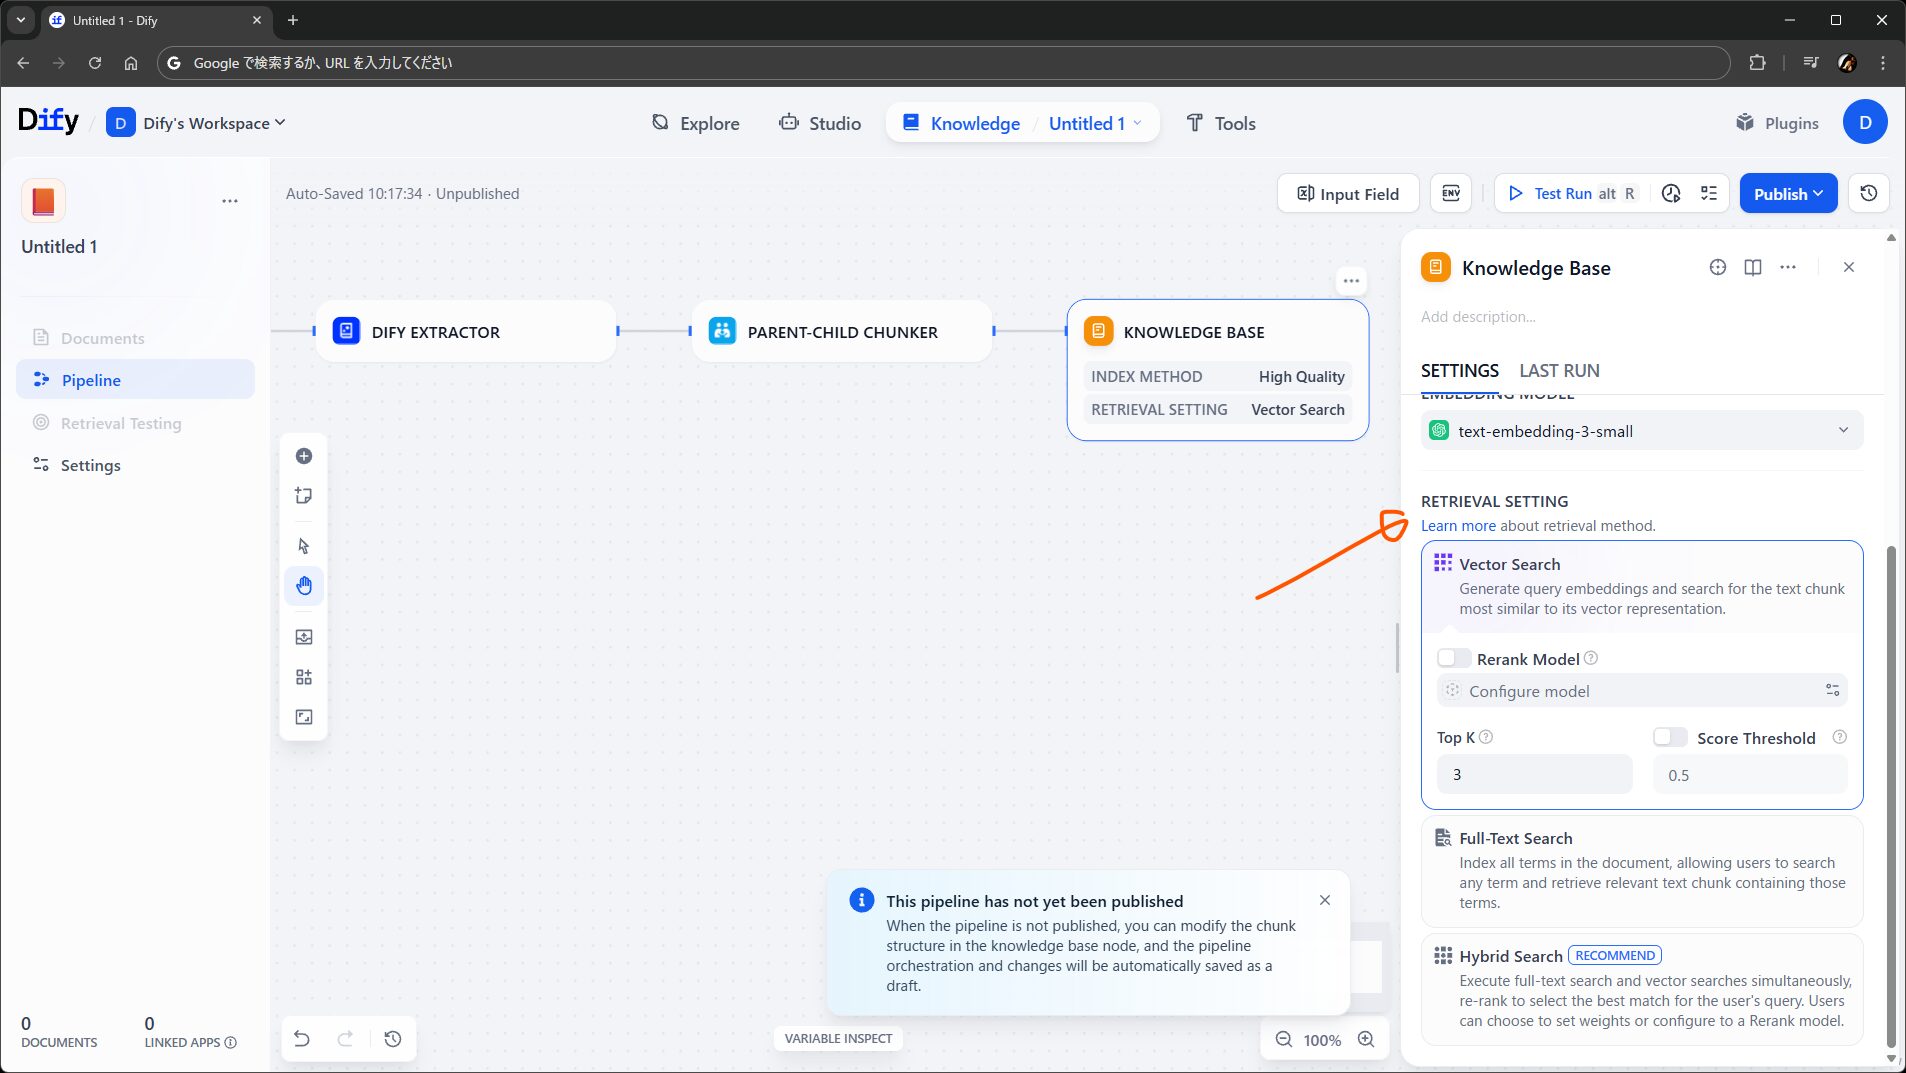Viewport: 1906px width, 1073px height.
Task: Click the Learn more link
Action: coord(1458,526)
